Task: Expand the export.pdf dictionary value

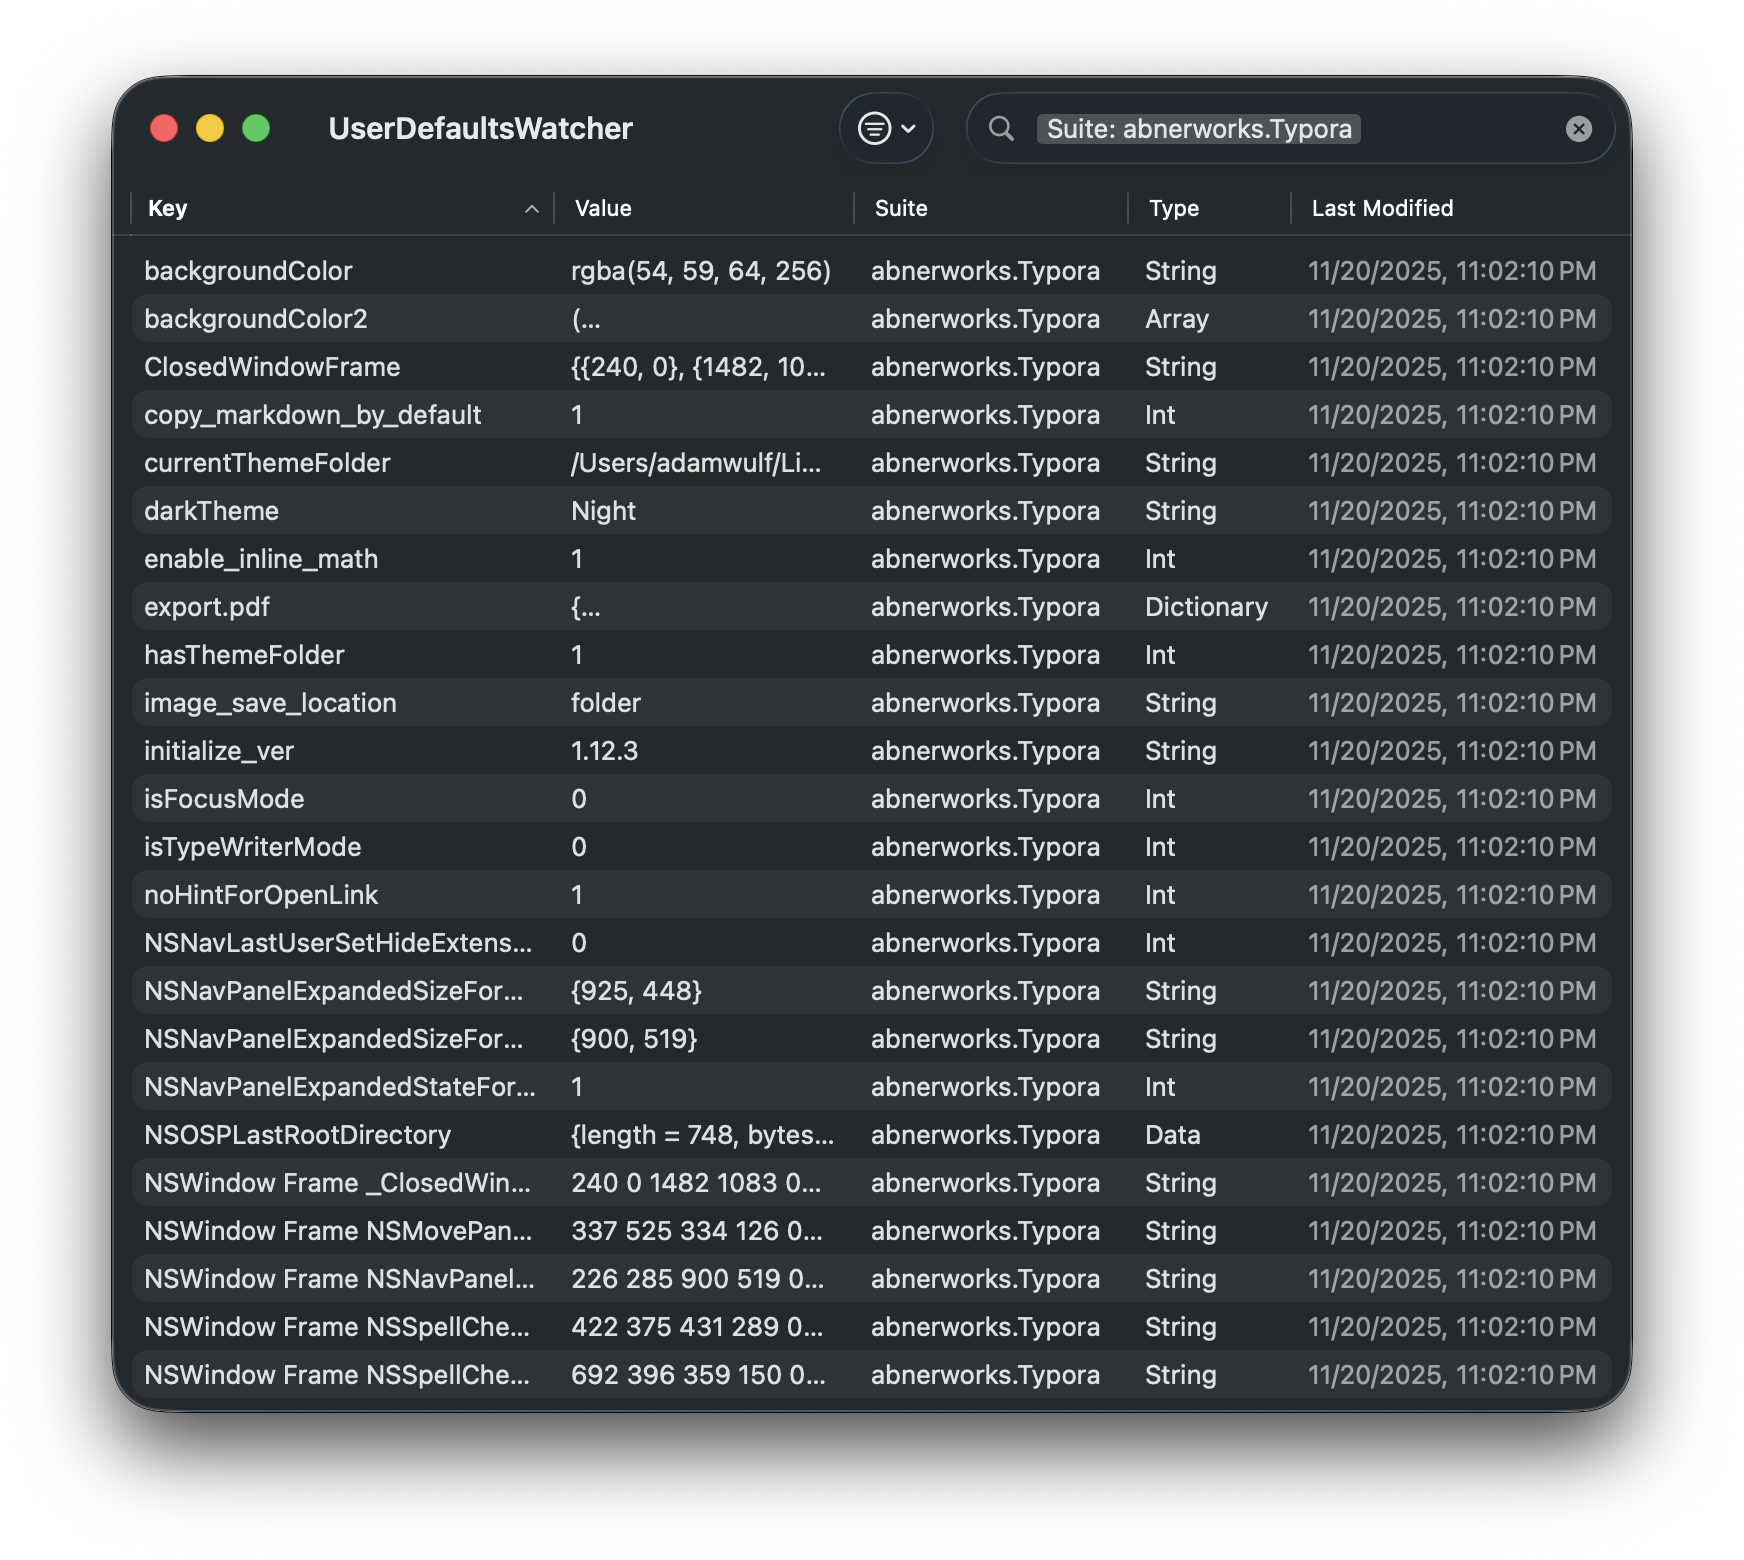Action: point(583,606)
